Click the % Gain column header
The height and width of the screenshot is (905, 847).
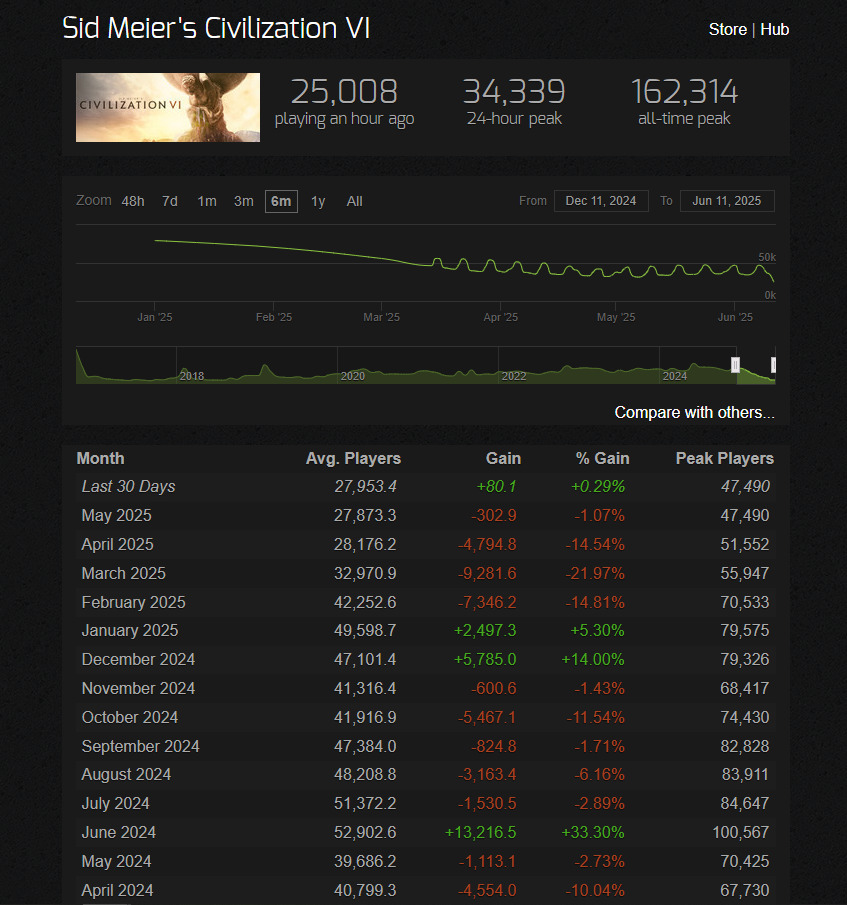coord(602,458)
